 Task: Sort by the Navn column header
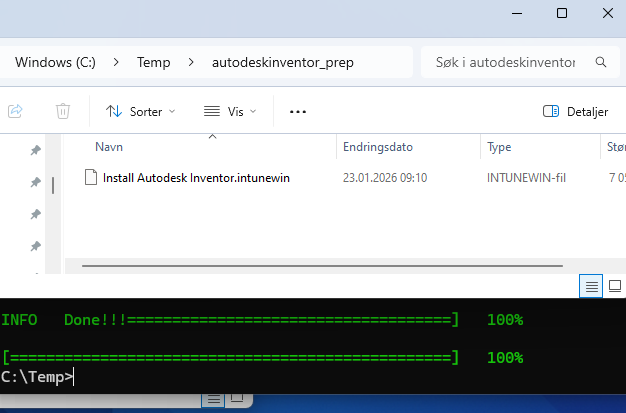(x=109, y=147)
